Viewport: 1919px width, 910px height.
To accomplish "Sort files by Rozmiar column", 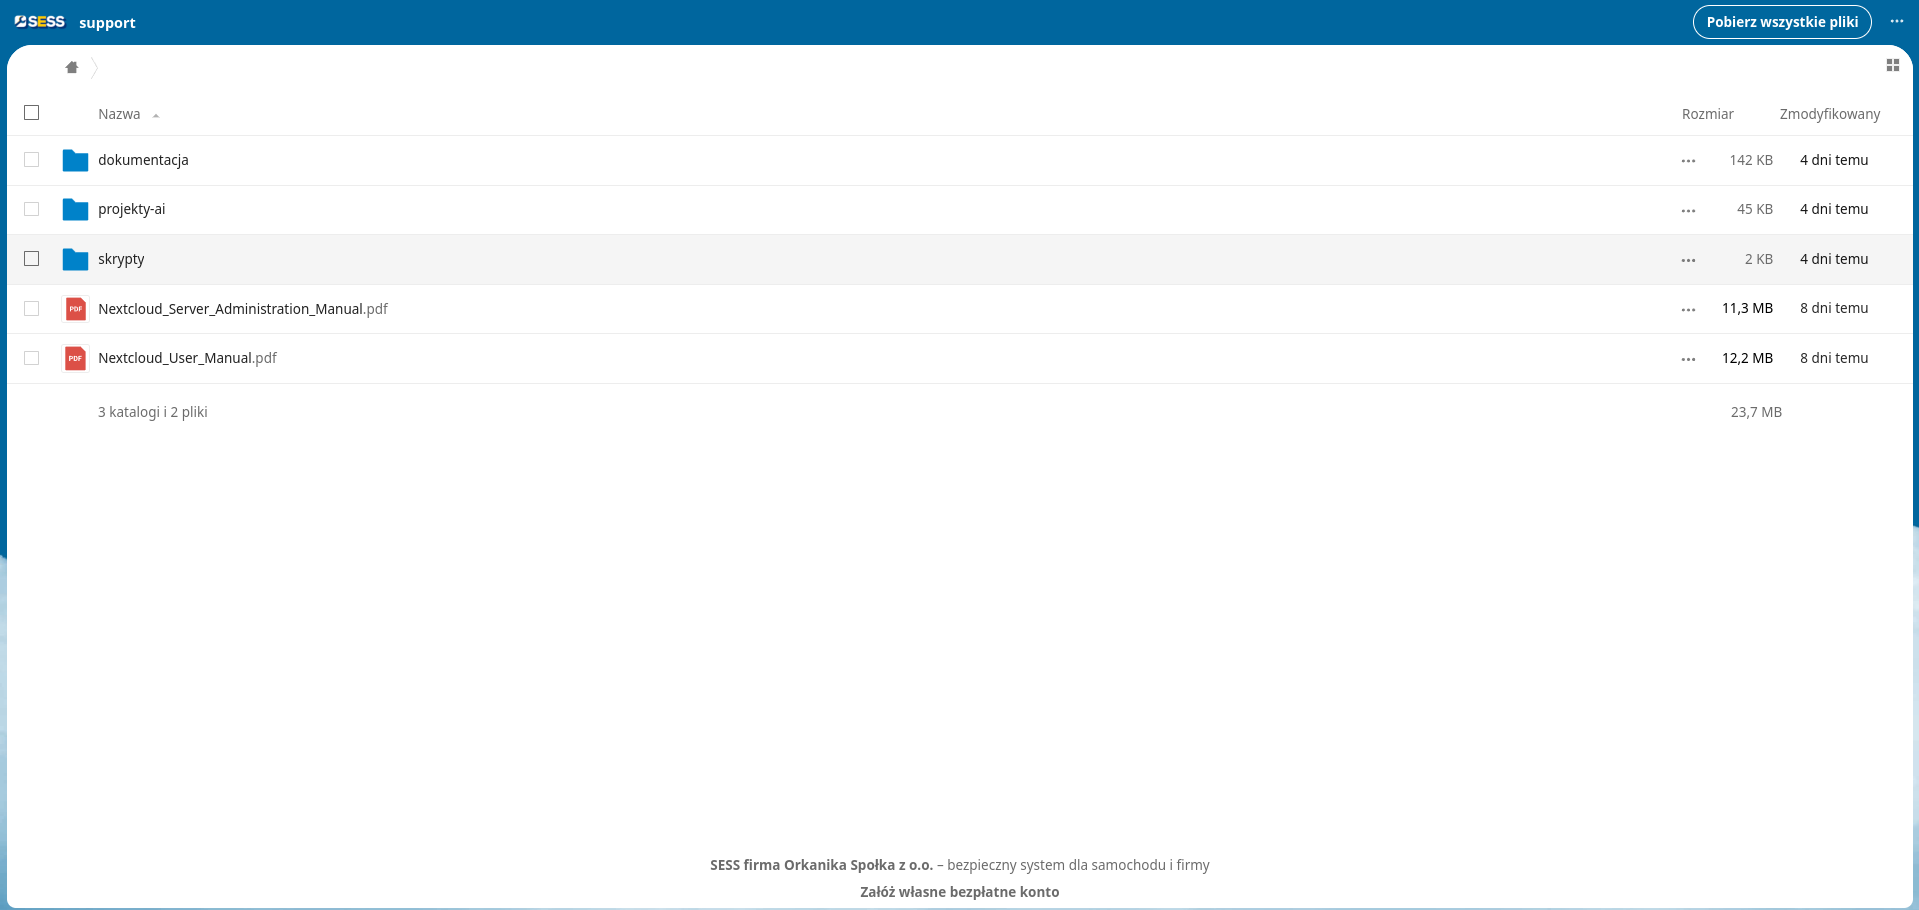I will click(x=1707, y=114).
